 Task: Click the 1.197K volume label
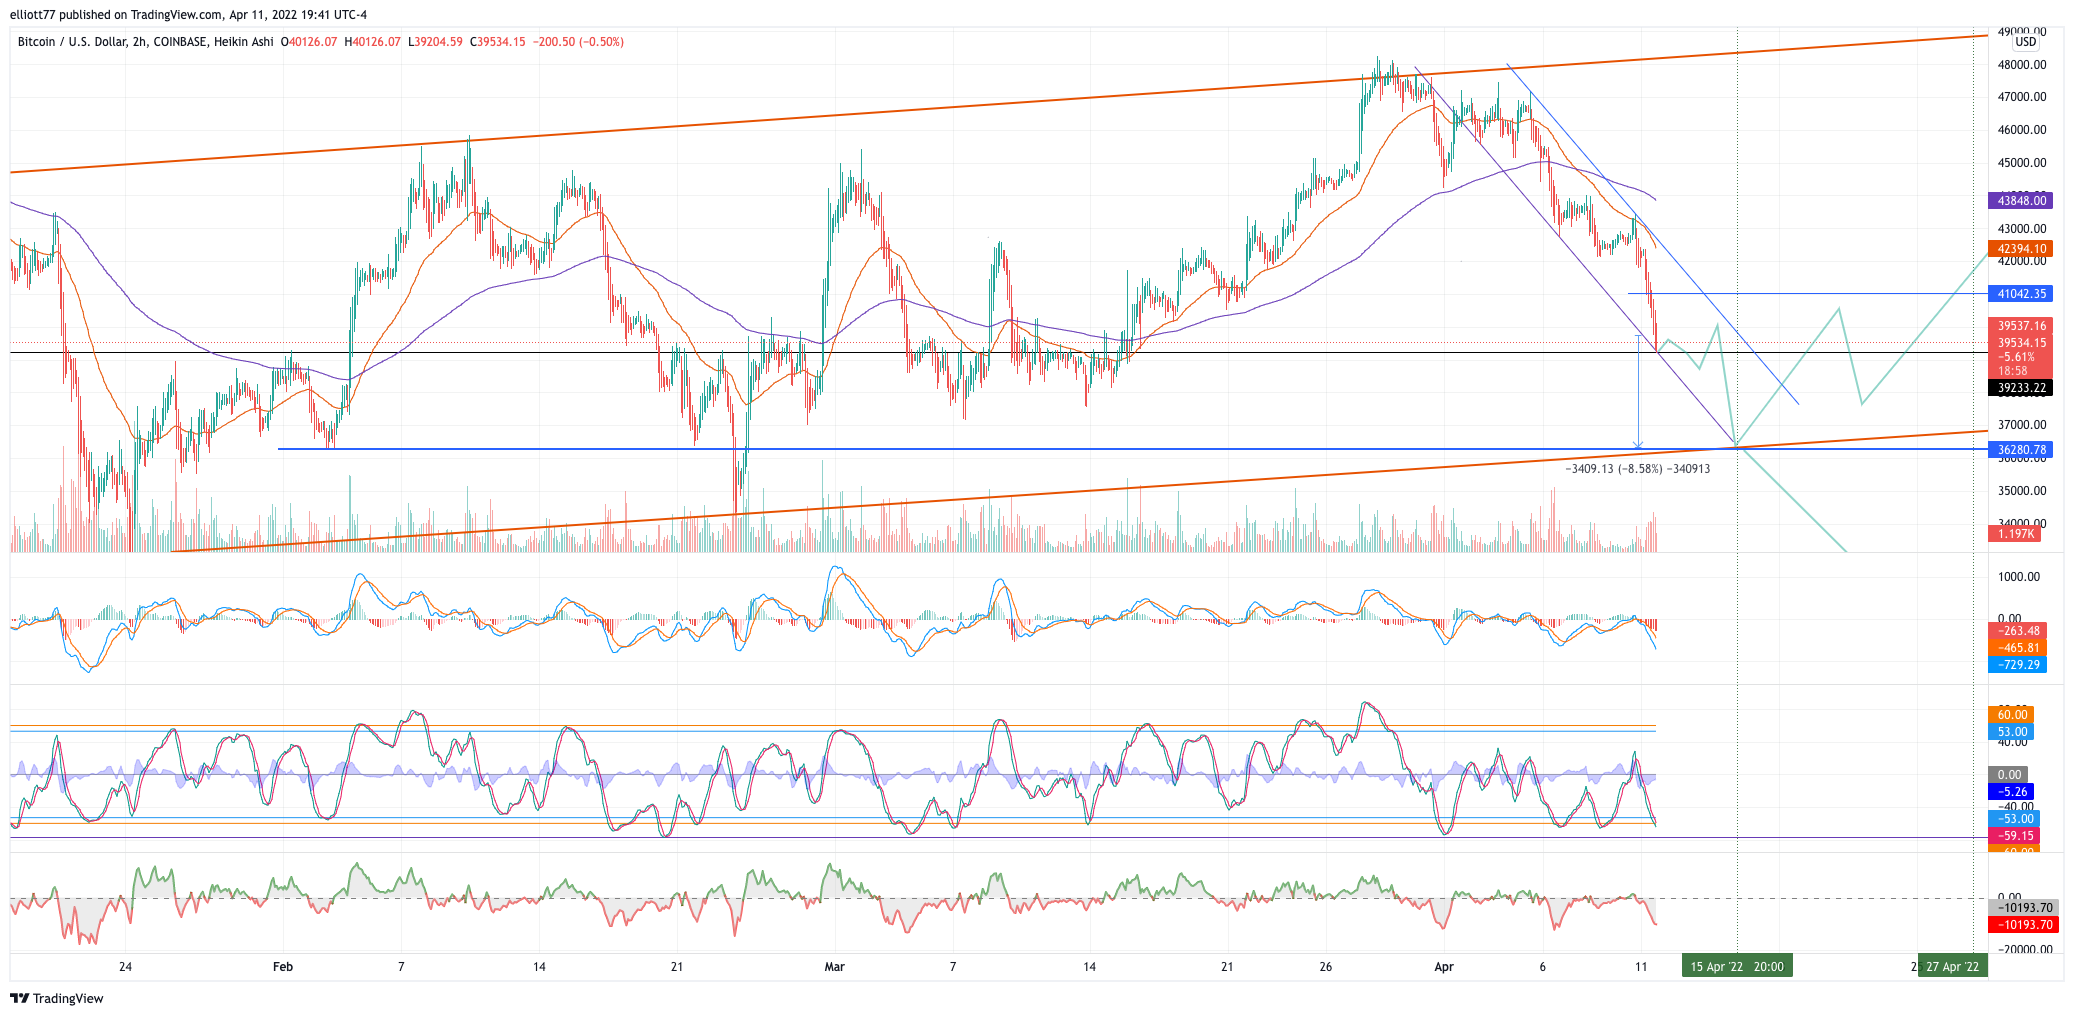pos(2014,534)
